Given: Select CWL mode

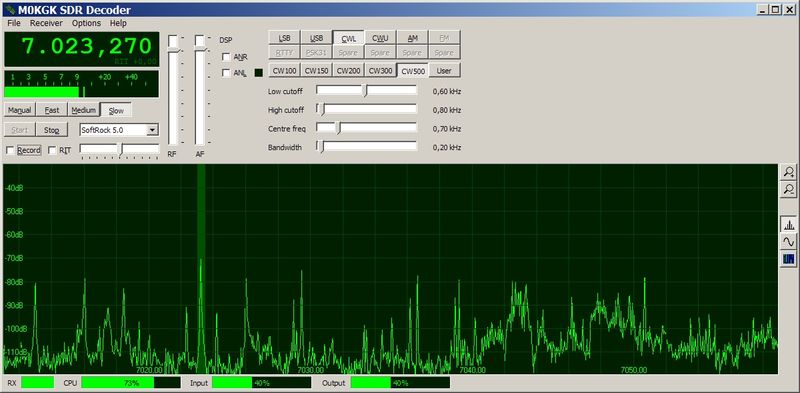Looking at the screenshot, I should [348, 38].
